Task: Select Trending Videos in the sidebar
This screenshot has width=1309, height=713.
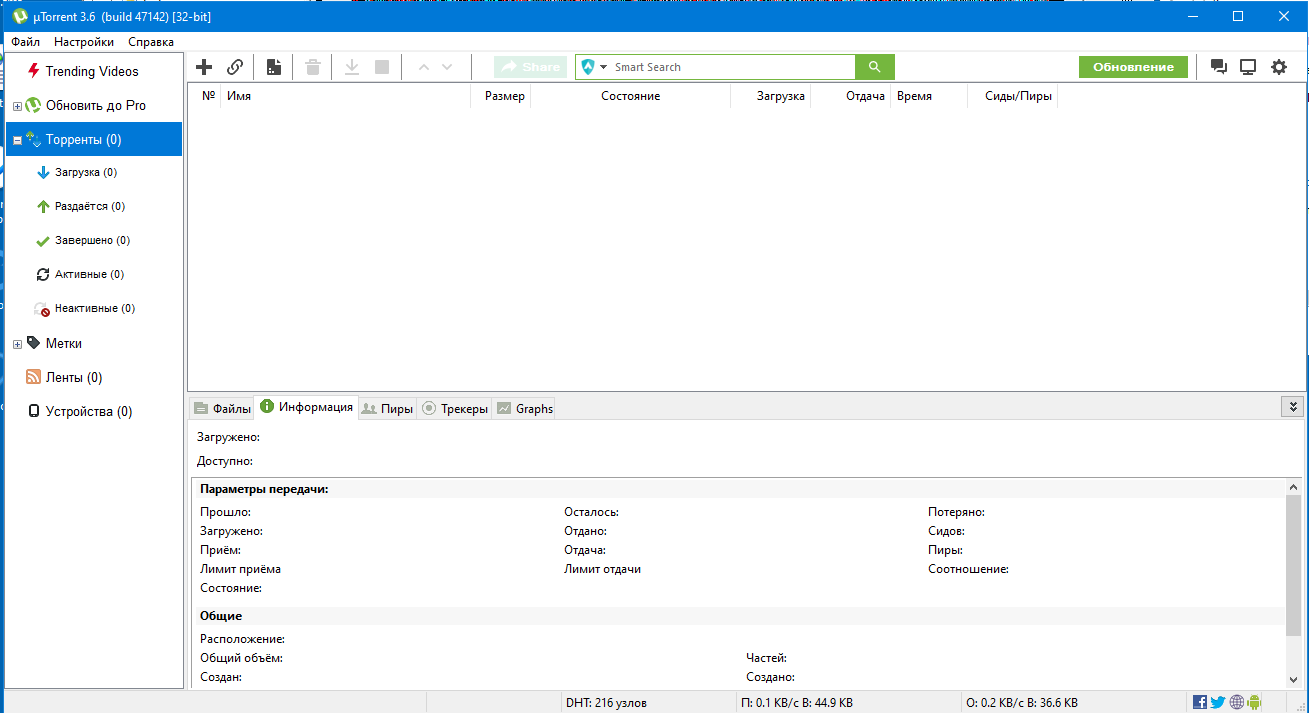Action: [91, 71]
